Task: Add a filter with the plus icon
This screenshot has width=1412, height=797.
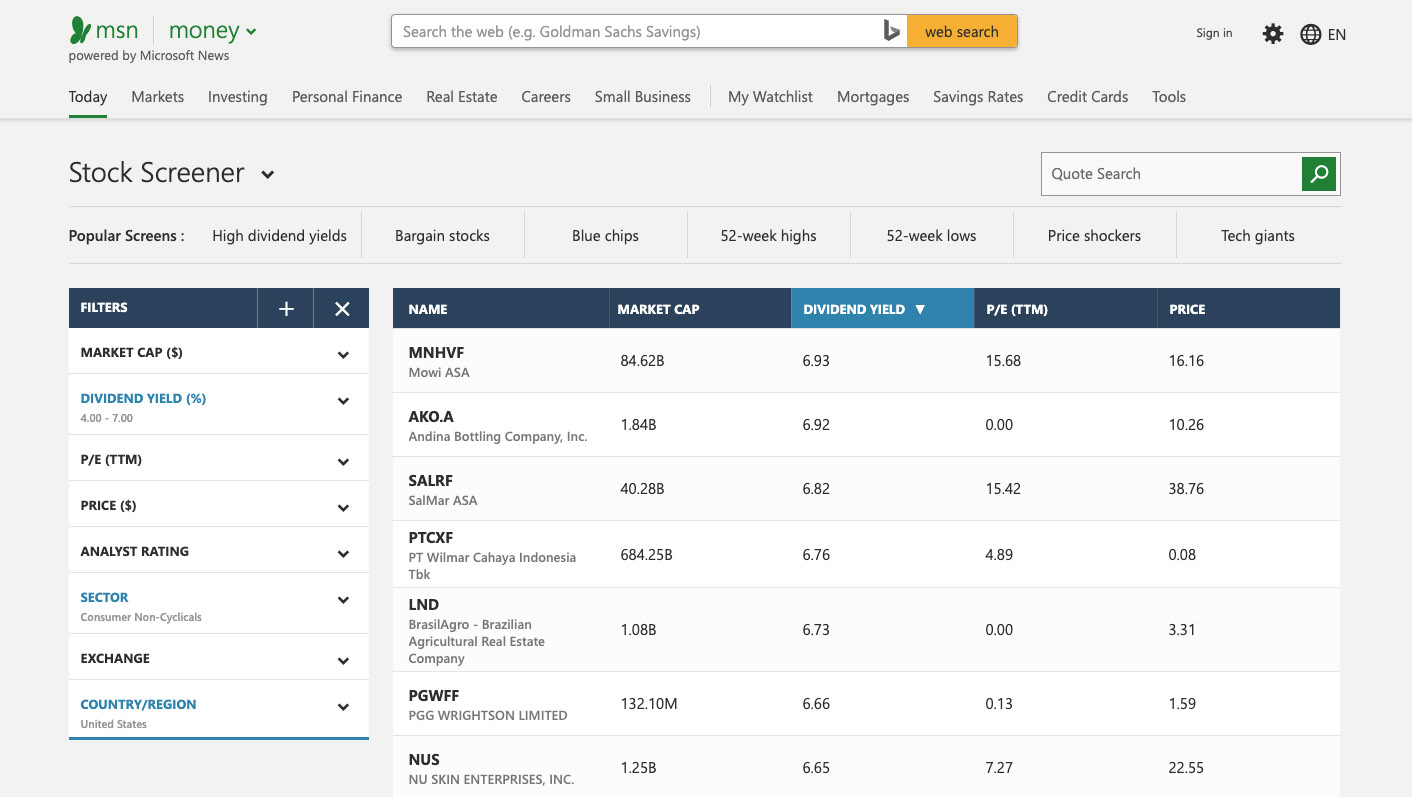Action: 286,308
